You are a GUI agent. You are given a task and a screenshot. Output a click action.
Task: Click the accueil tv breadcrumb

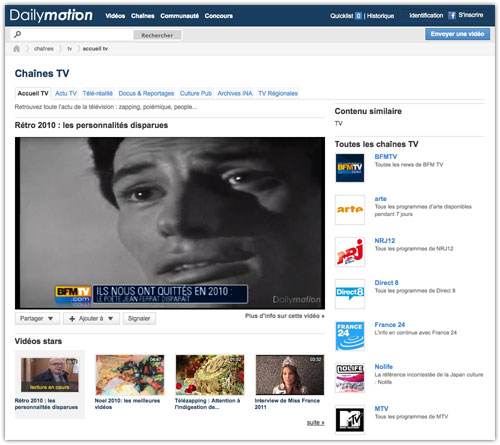(95, 49)
